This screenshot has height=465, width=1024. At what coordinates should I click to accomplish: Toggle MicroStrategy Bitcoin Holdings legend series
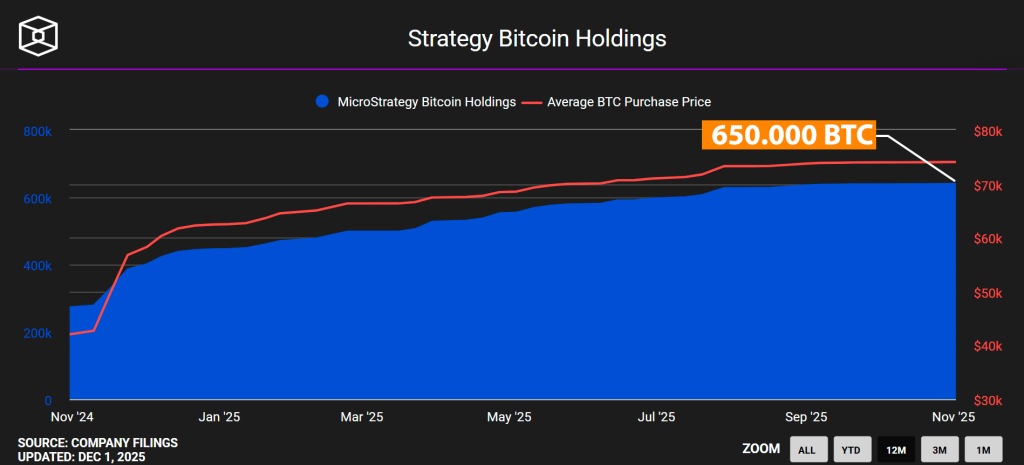coord(416,101)
